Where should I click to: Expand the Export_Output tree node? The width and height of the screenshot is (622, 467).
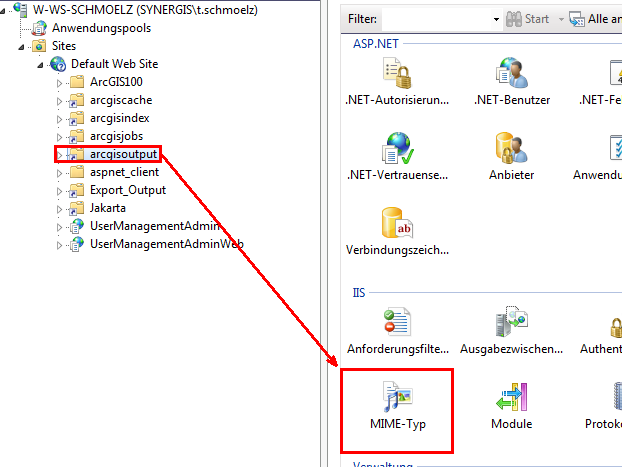(x=59, y=191)
